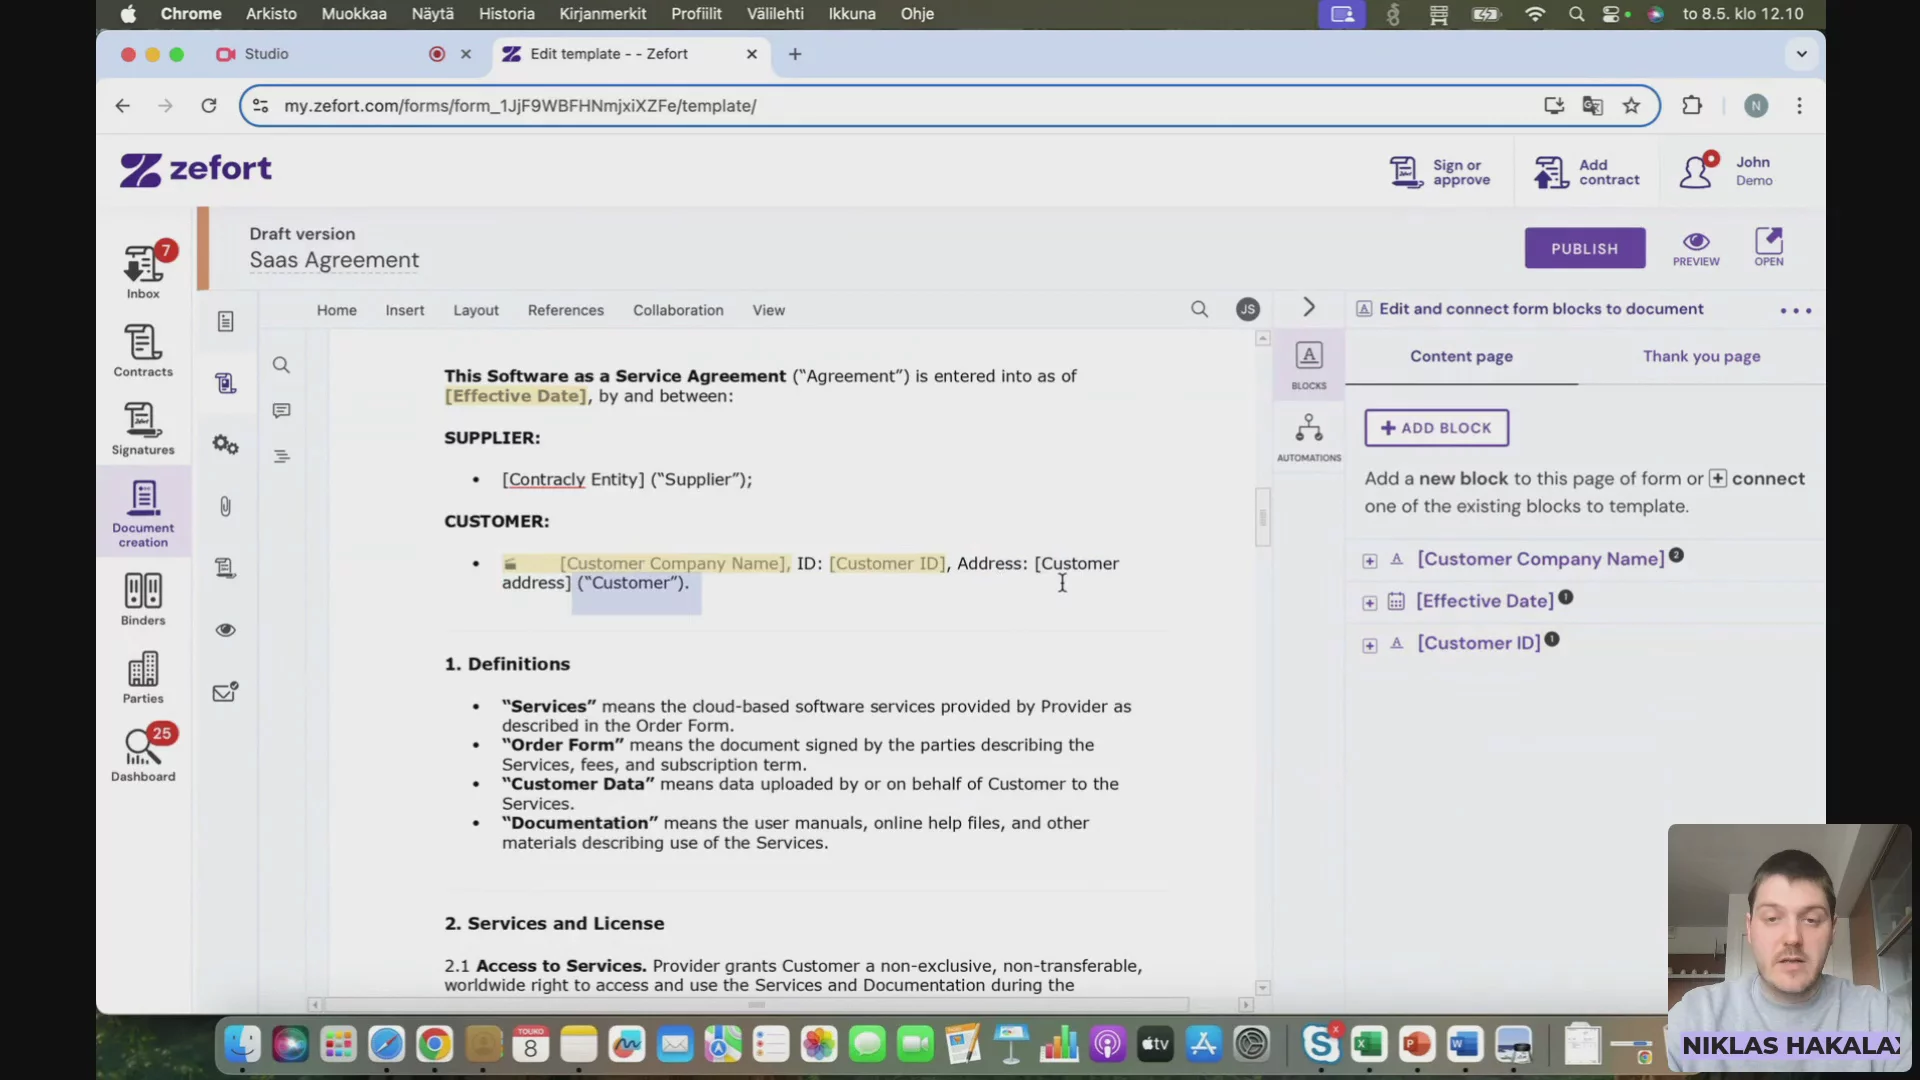The height and width of the screenshot is (1080, 1920).
Task: Go to Signatures in sidebar
Action: 143,429
